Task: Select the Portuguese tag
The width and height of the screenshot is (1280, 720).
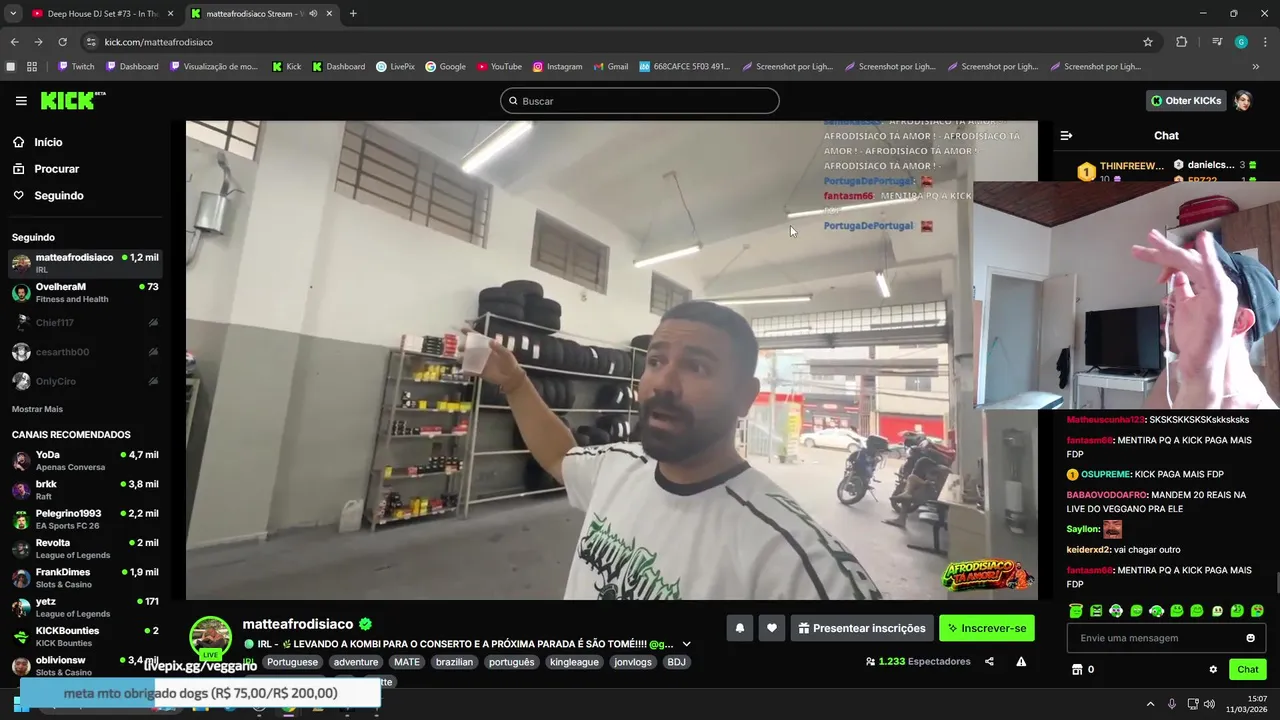Action: click(x=292, y=662)
